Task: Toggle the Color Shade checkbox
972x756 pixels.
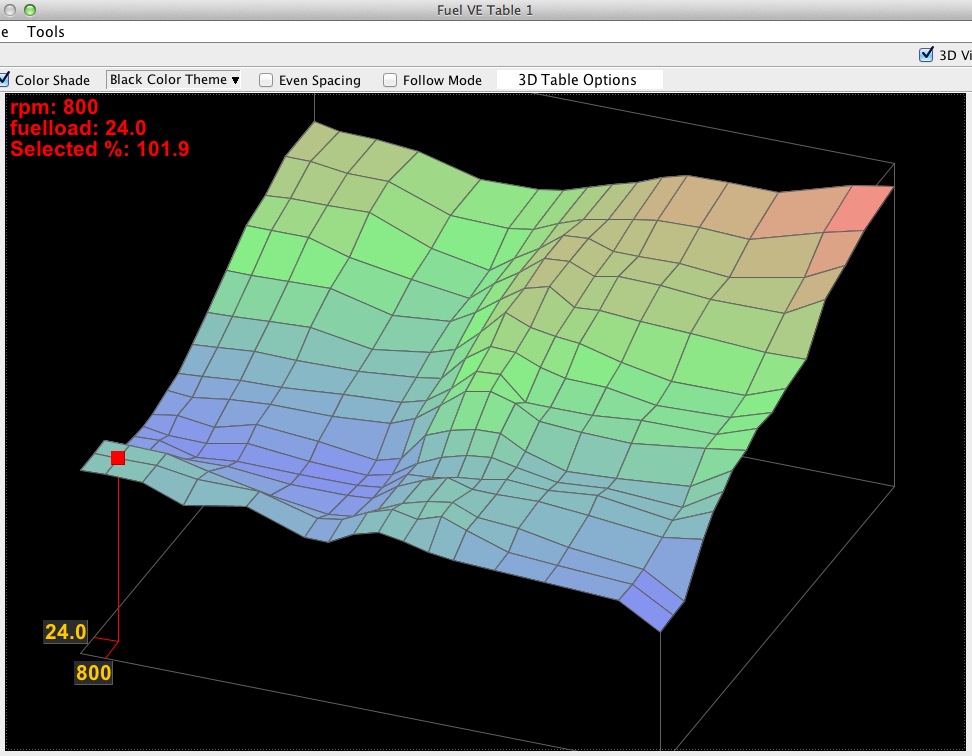Action: click(x=5, y=80)
